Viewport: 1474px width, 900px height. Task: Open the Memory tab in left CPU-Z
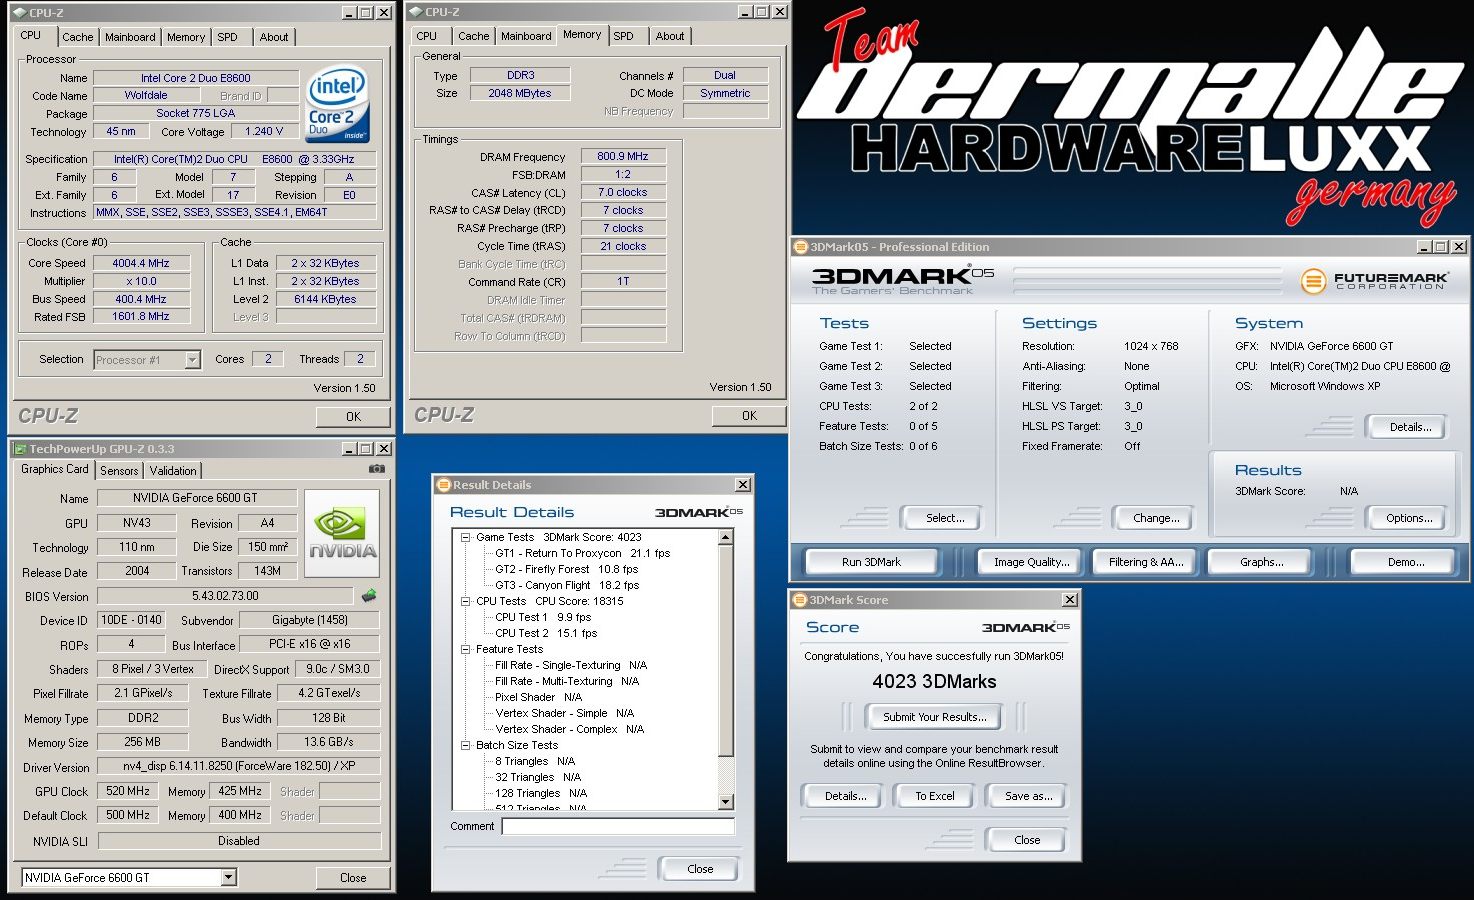coord(186,37)
